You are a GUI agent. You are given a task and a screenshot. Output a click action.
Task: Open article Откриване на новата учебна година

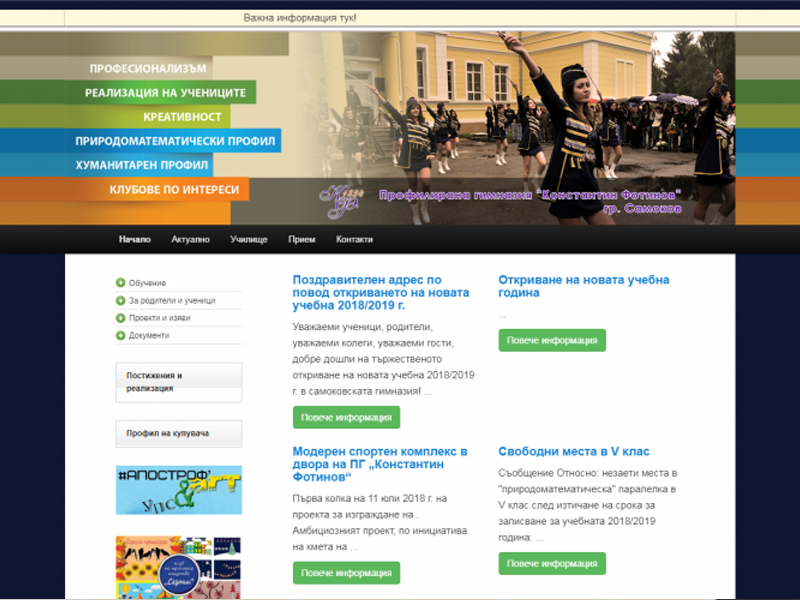click(584, 286)
